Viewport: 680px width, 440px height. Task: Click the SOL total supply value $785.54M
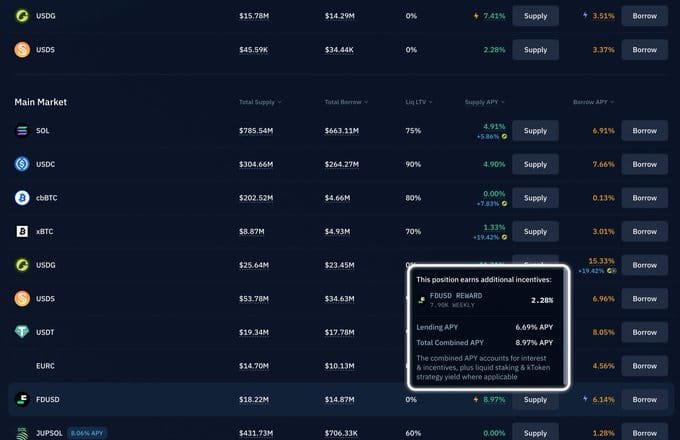point(256,130)
